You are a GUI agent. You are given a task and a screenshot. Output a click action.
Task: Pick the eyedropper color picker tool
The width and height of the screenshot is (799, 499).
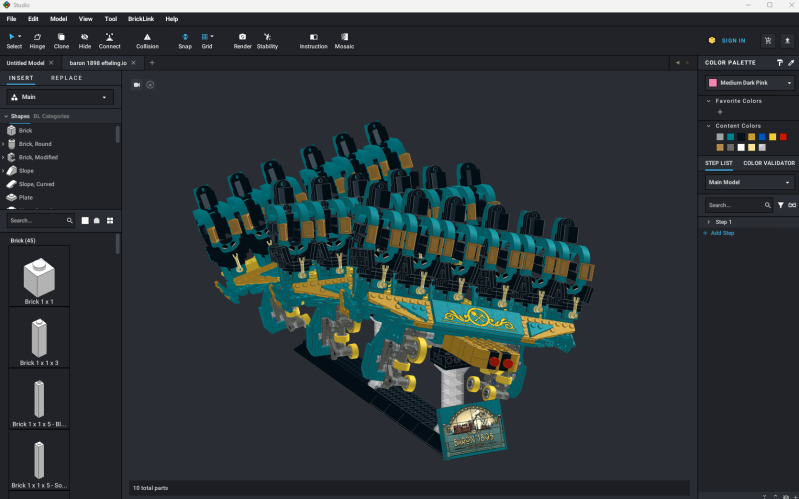790,62
